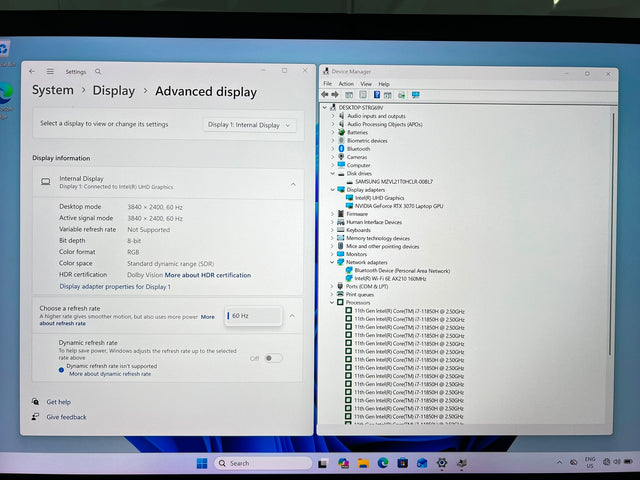Screen dimensions: 640x480
Task: Select Intel(R) Wi-Fi 6E AX210 160MHz
Action: [x=390, y=278]
